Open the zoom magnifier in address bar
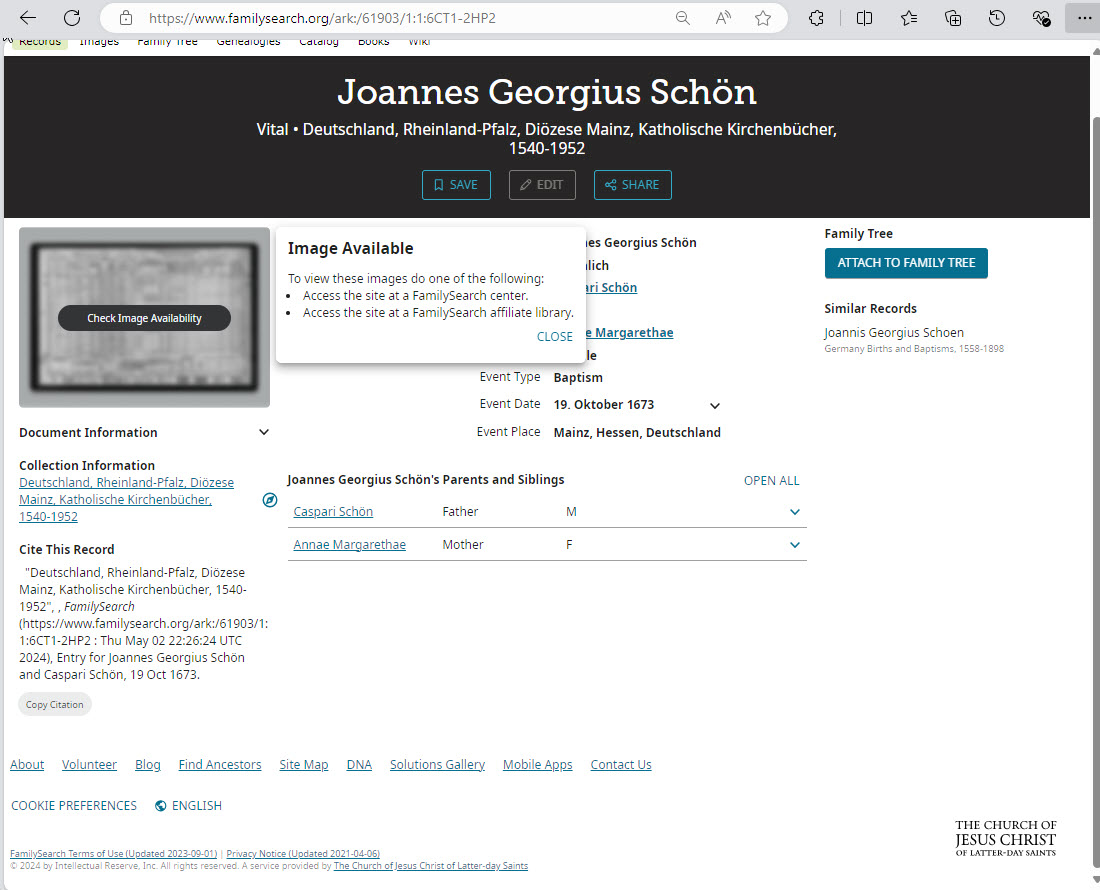The width and height of the screenshot is (1100, 890). point(683,18)
